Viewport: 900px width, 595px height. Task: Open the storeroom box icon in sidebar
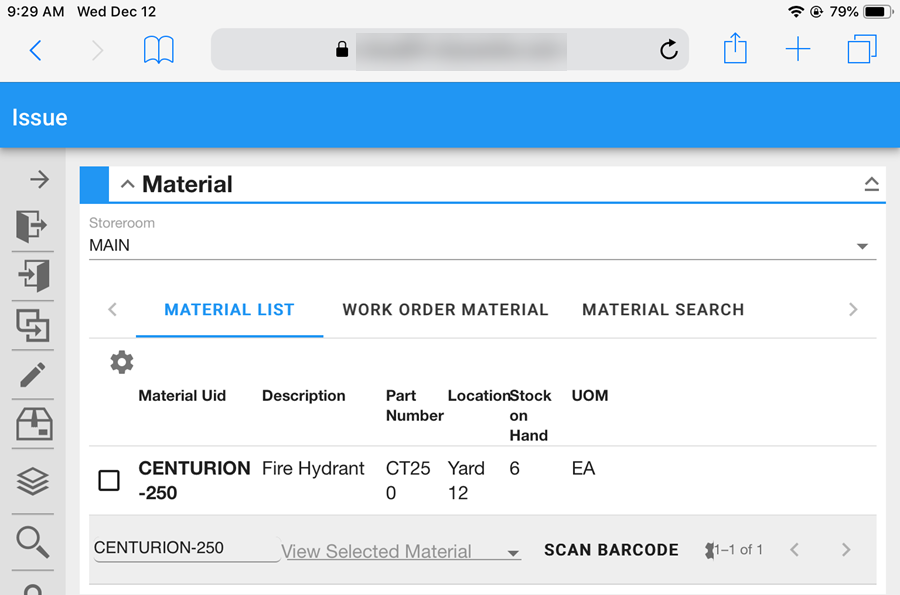point(32,426)
